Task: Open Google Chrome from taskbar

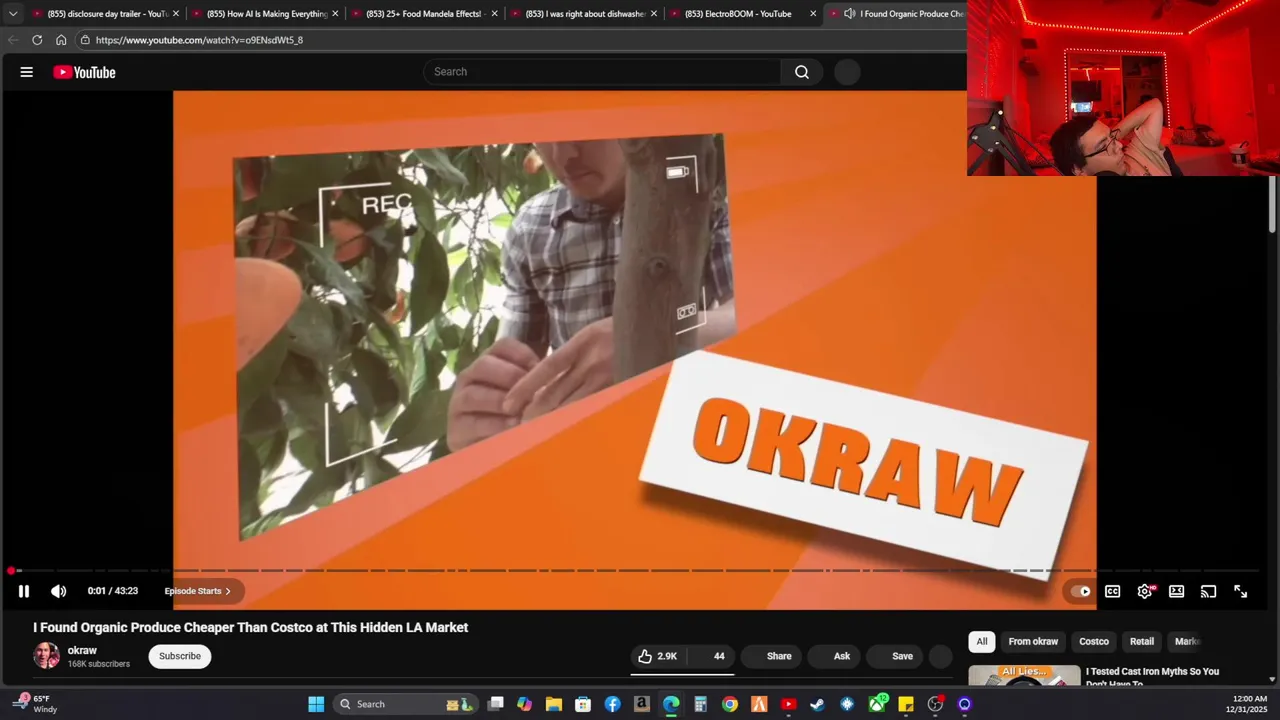Action: click(730, 704)
